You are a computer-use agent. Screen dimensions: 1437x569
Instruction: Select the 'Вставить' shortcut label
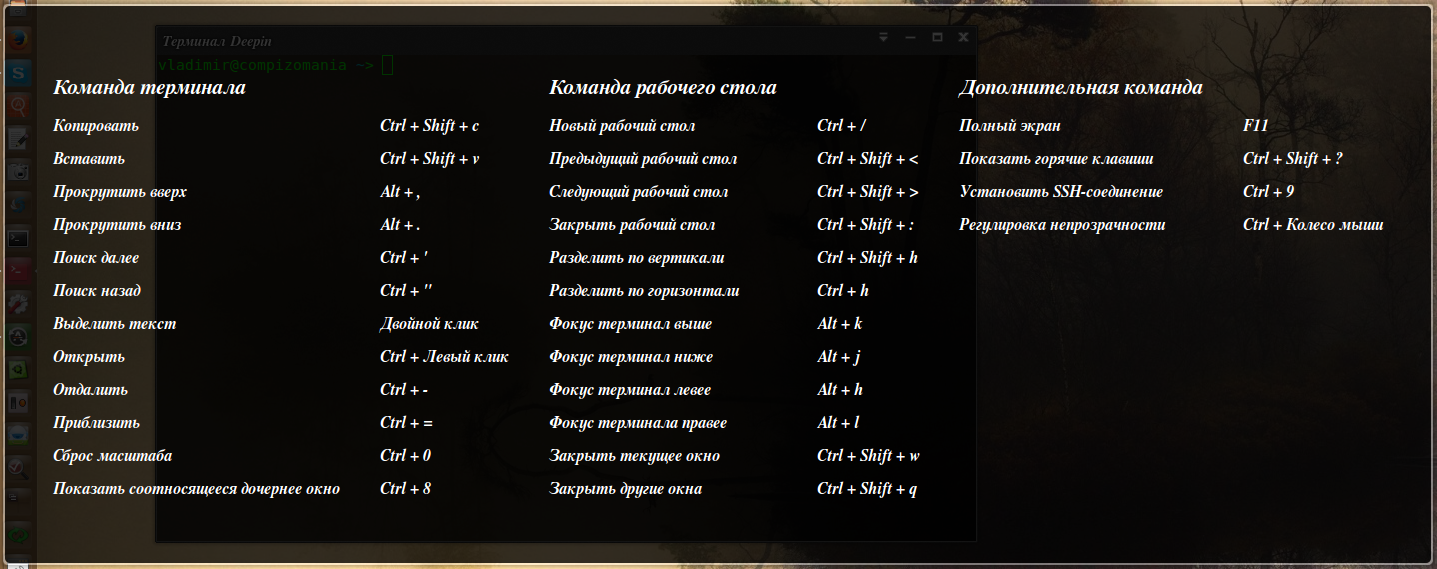click(89, 159)
